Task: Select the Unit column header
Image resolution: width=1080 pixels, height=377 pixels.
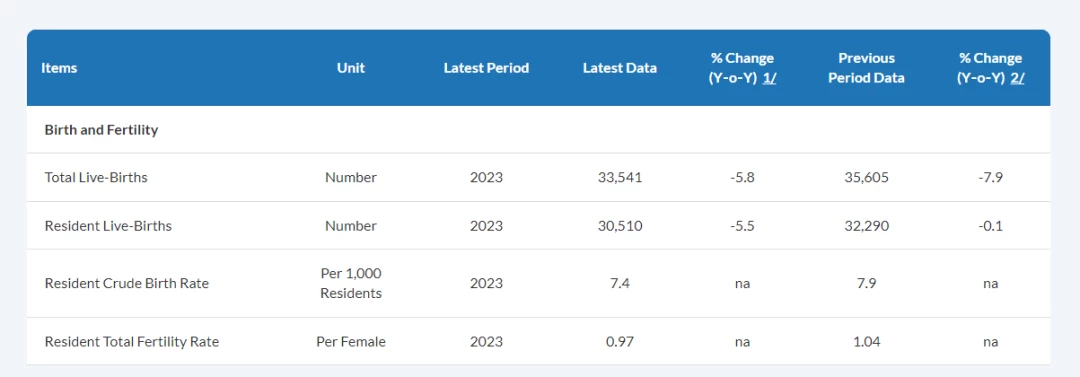Action: (x=351, y=68)
